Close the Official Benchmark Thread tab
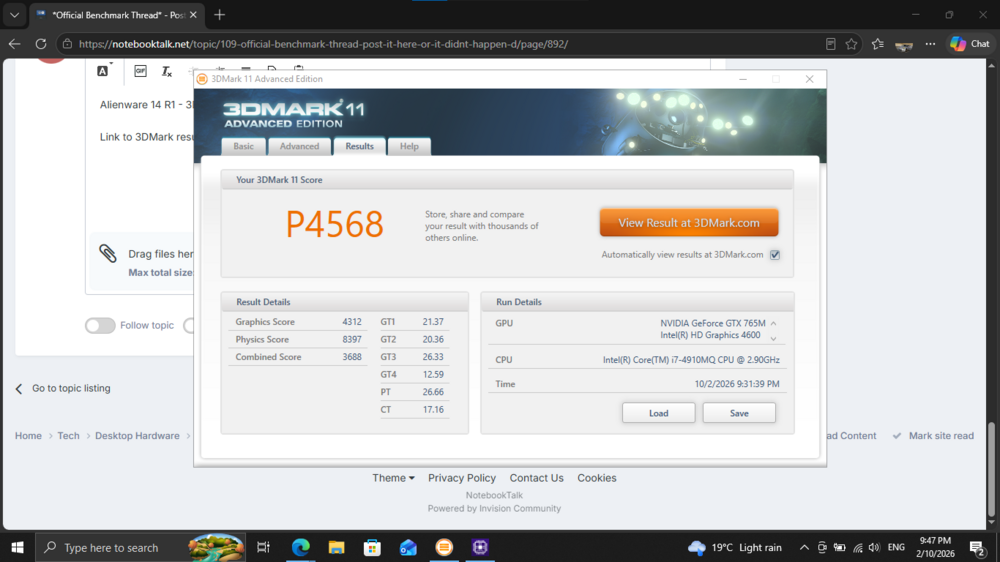This screenshot has width=1000, height=562. pos(193,15)
